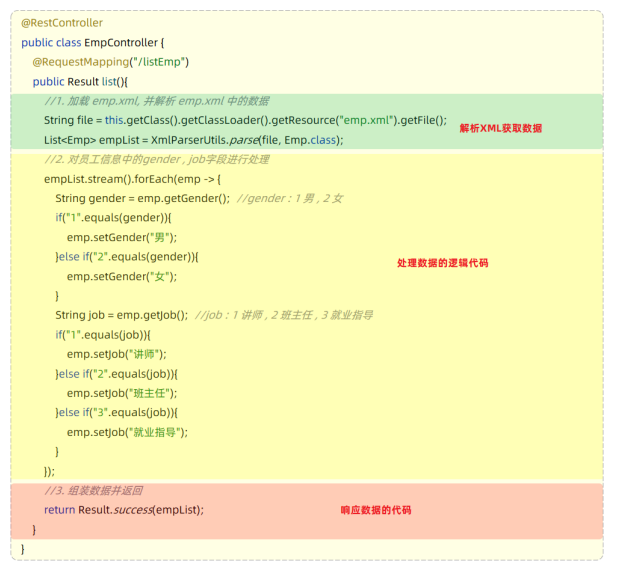Click the 'if("1".equals(gender)){' line
The height and width of the screenshot is (575, 620).
click(113, 218)
